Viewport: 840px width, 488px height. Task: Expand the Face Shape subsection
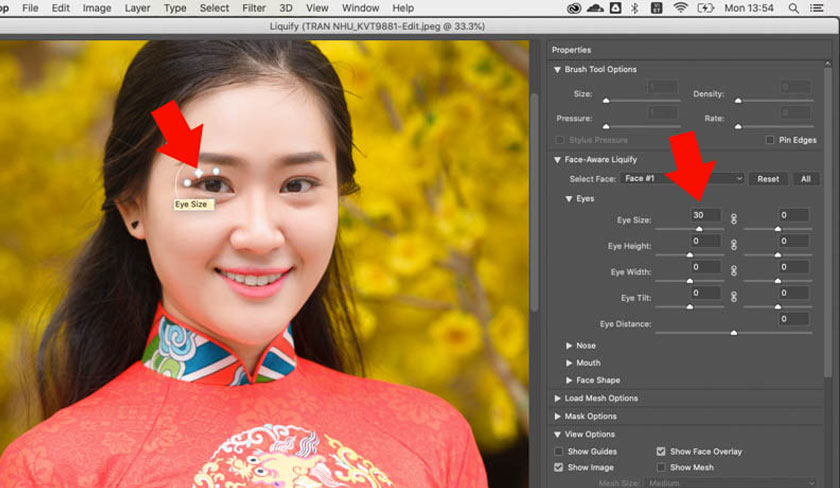point(569,380)
